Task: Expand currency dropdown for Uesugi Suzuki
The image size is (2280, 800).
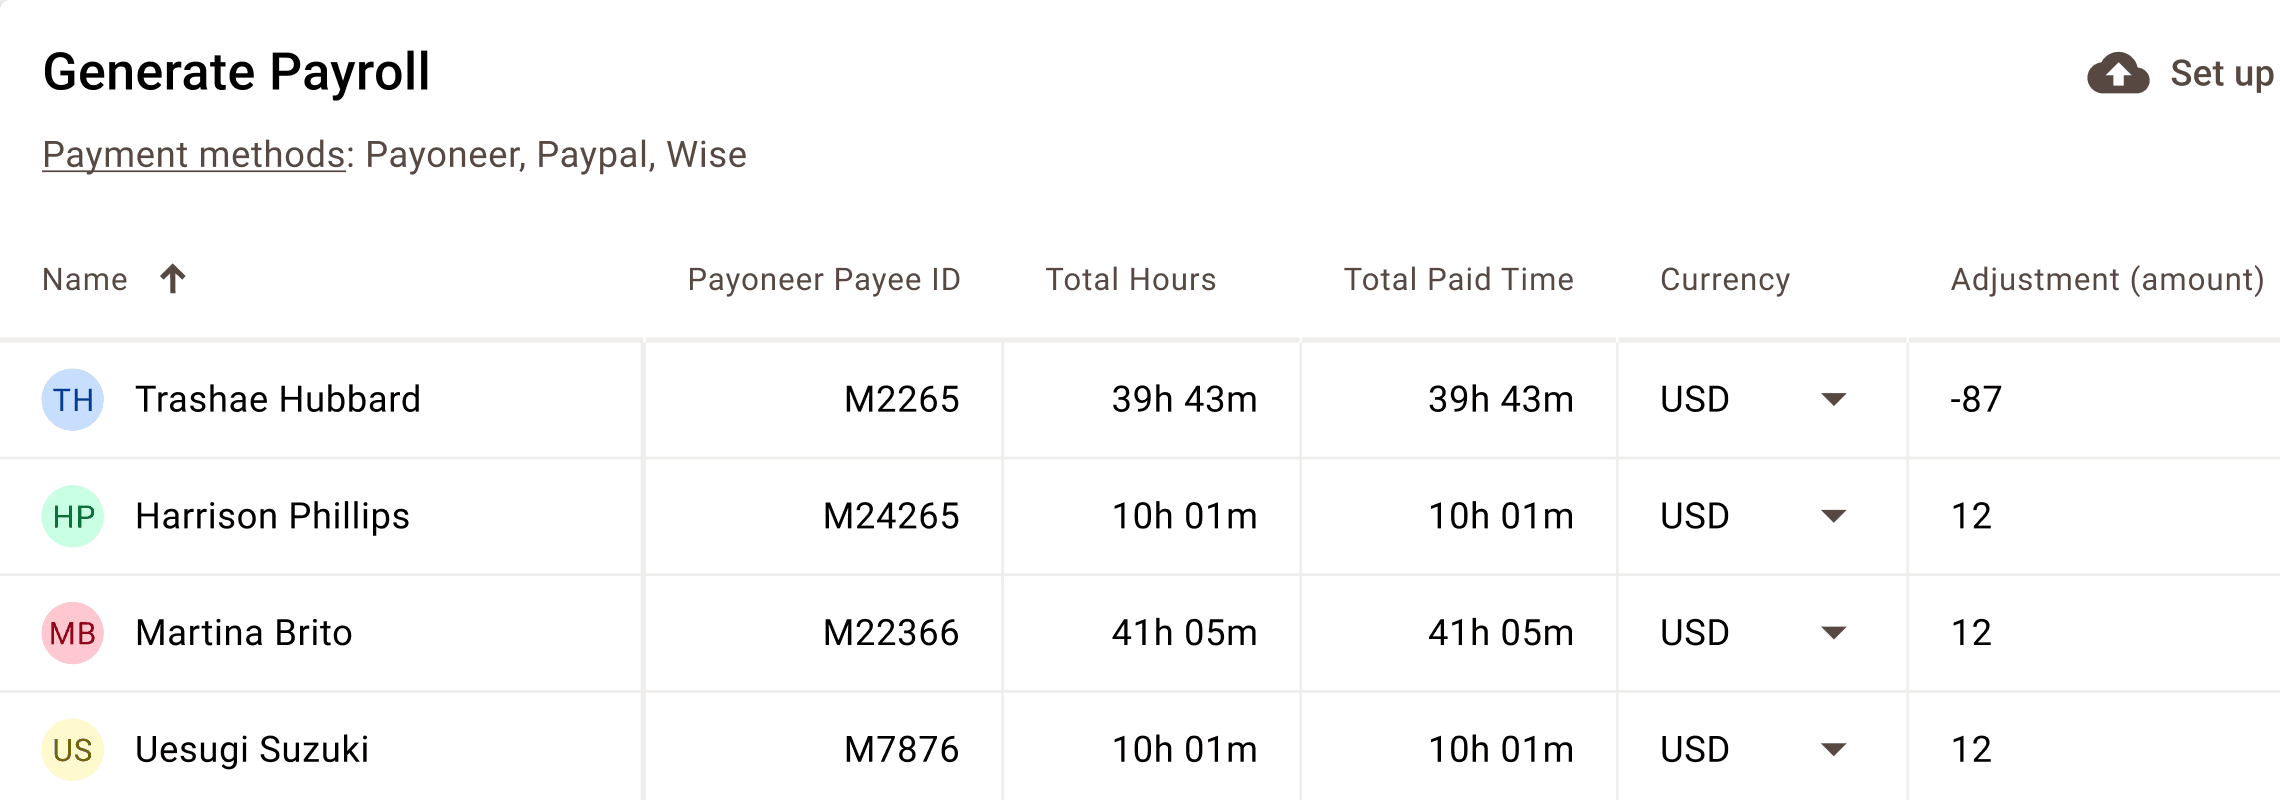Action: [1833, 750]
